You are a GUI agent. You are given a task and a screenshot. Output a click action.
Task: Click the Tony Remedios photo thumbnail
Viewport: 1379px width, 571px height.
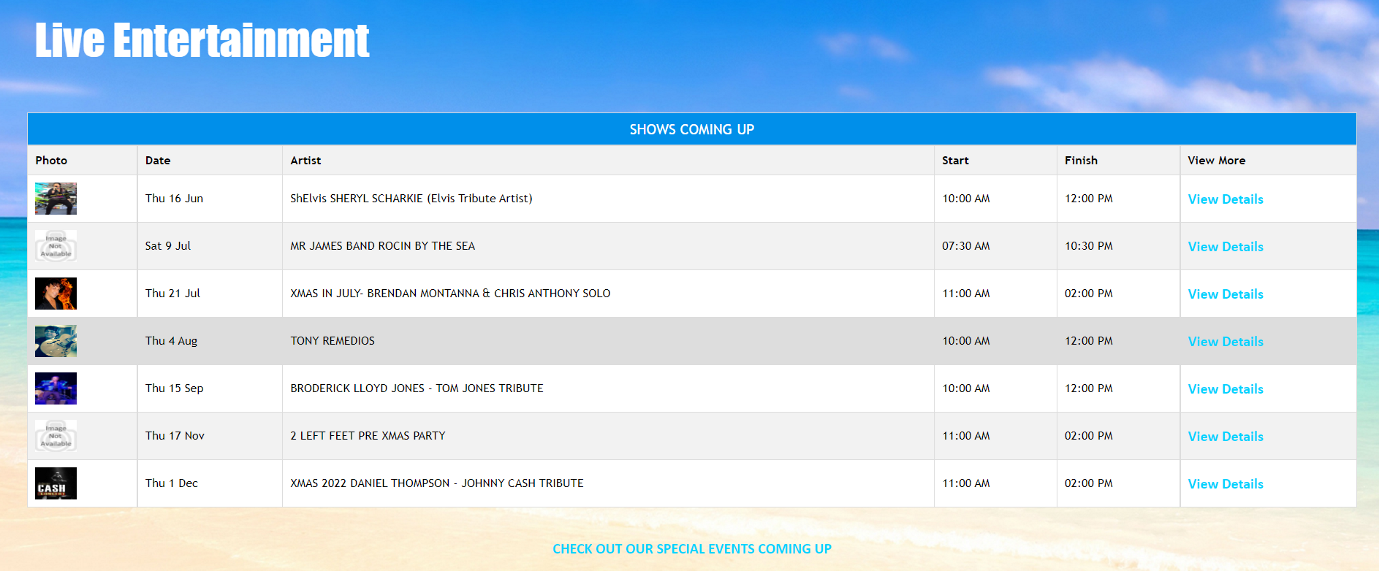(56, 341)
